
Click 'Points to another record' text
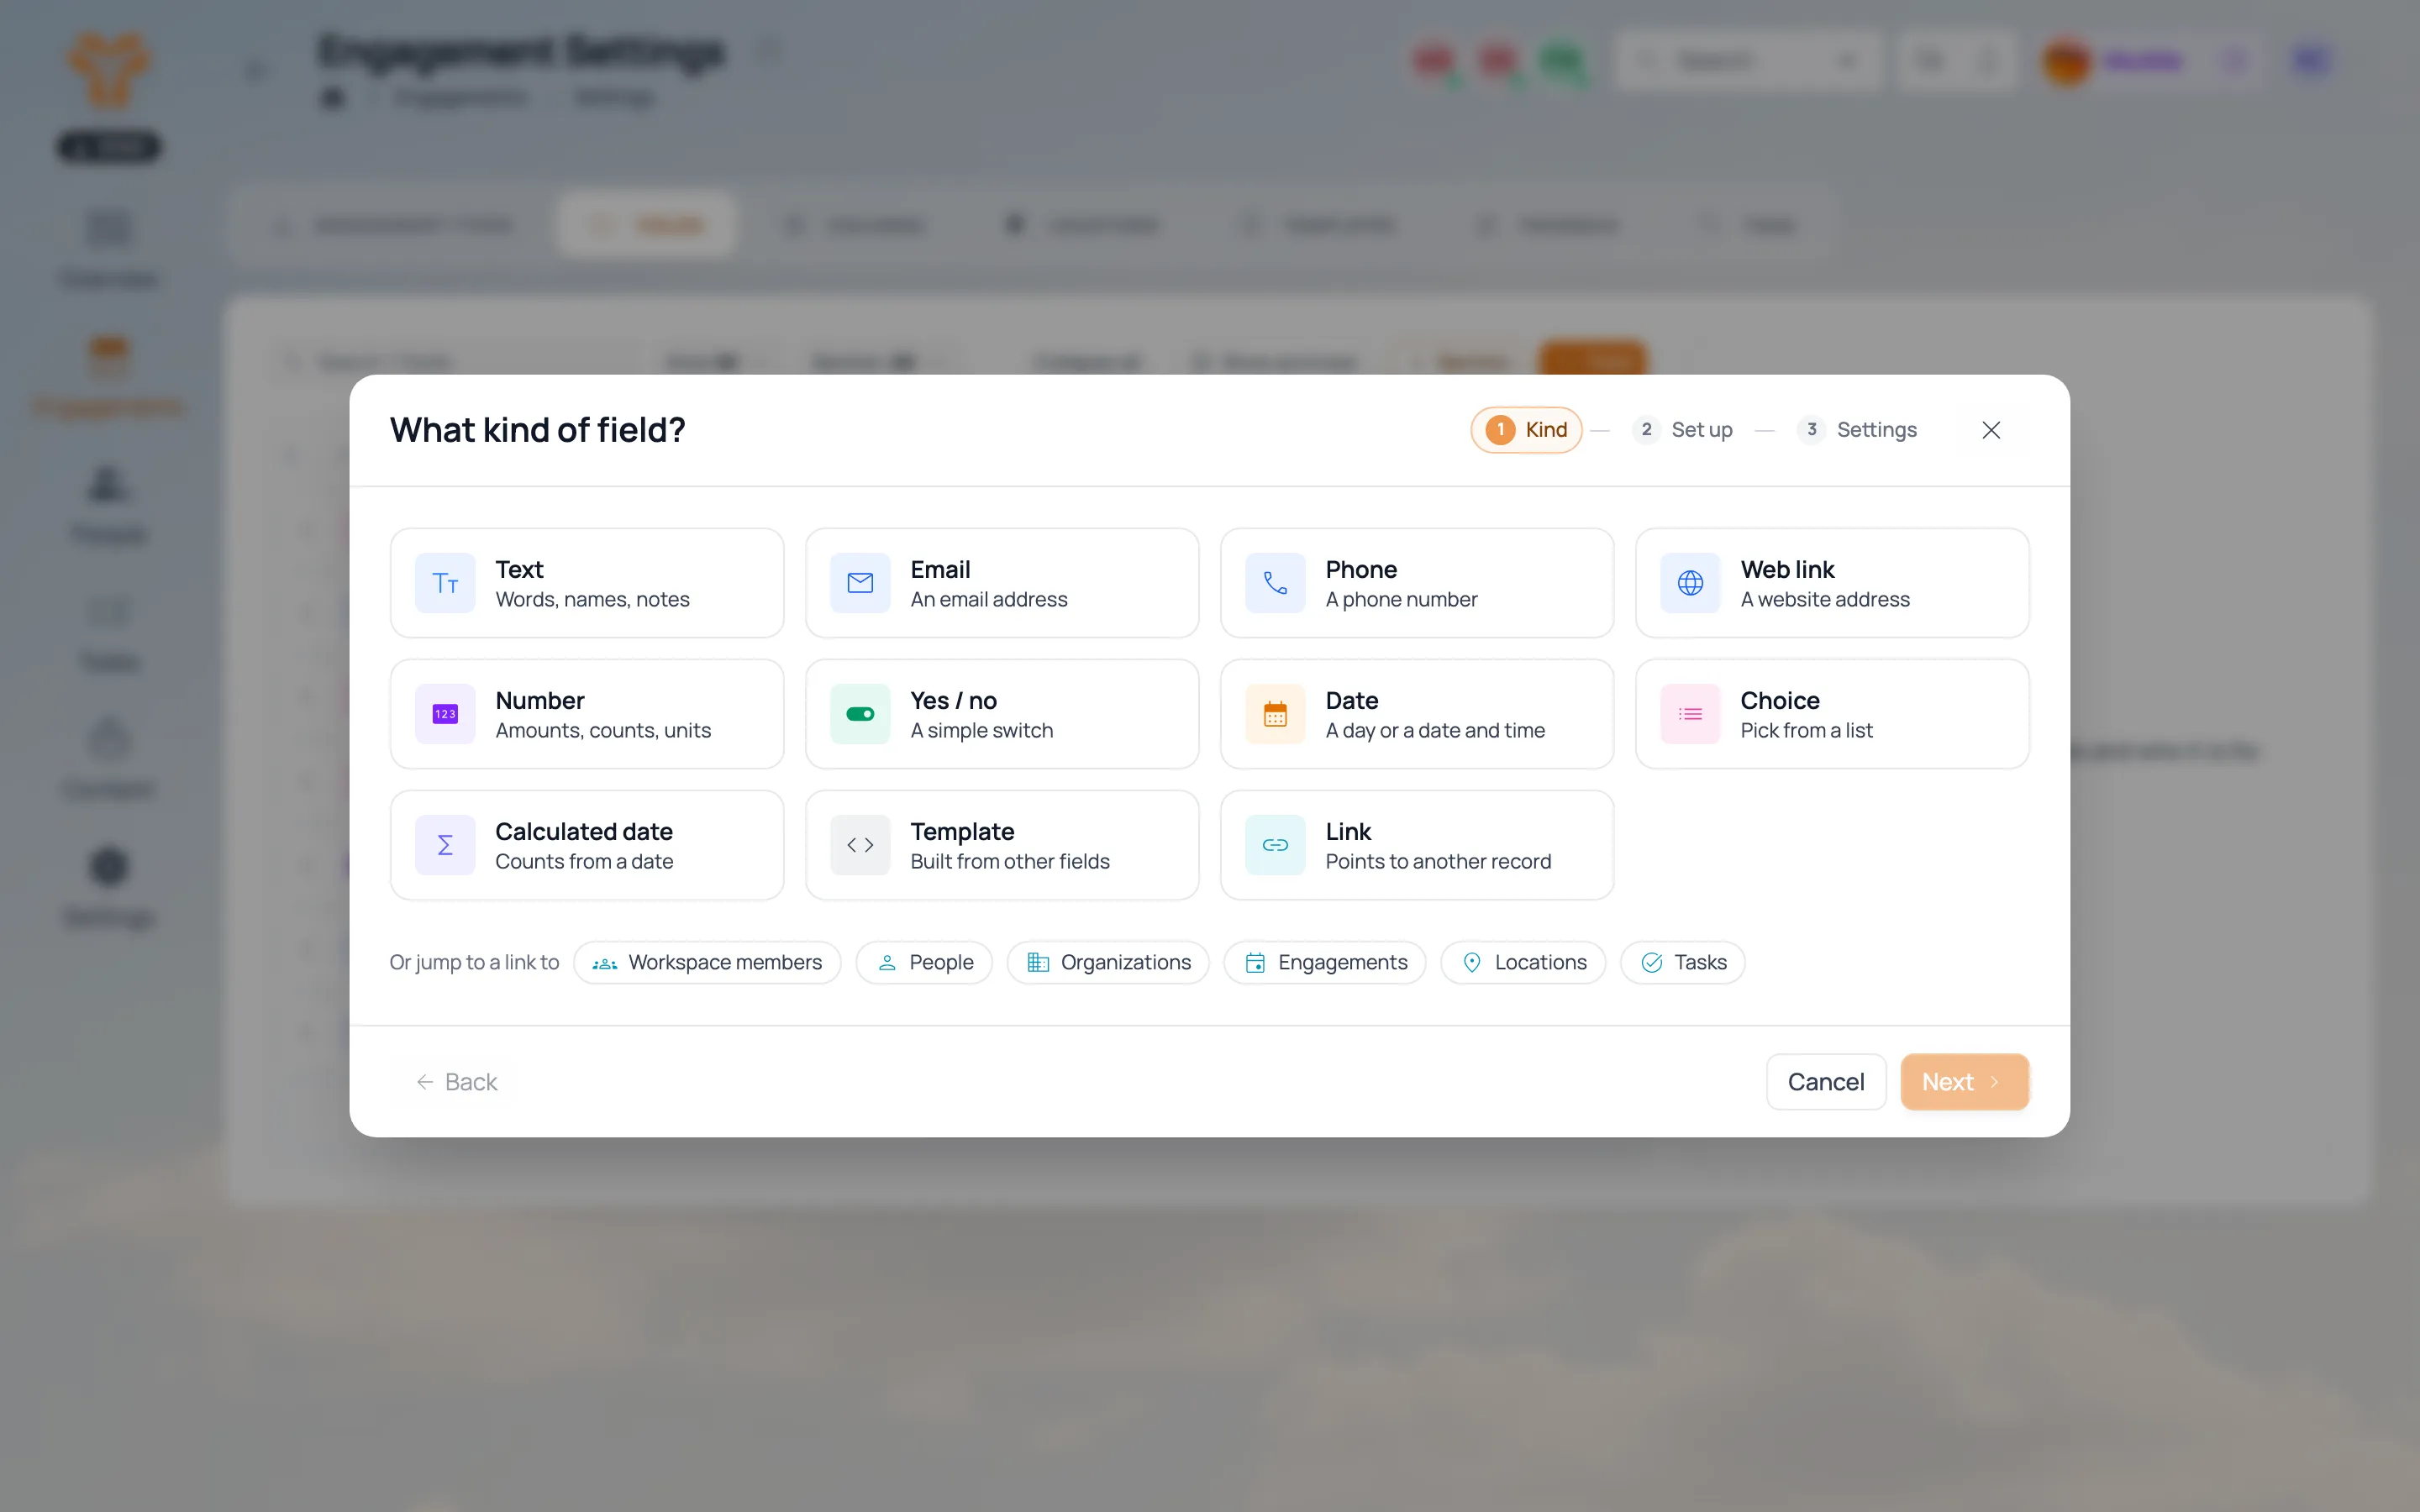click(x=1438, y=861)
